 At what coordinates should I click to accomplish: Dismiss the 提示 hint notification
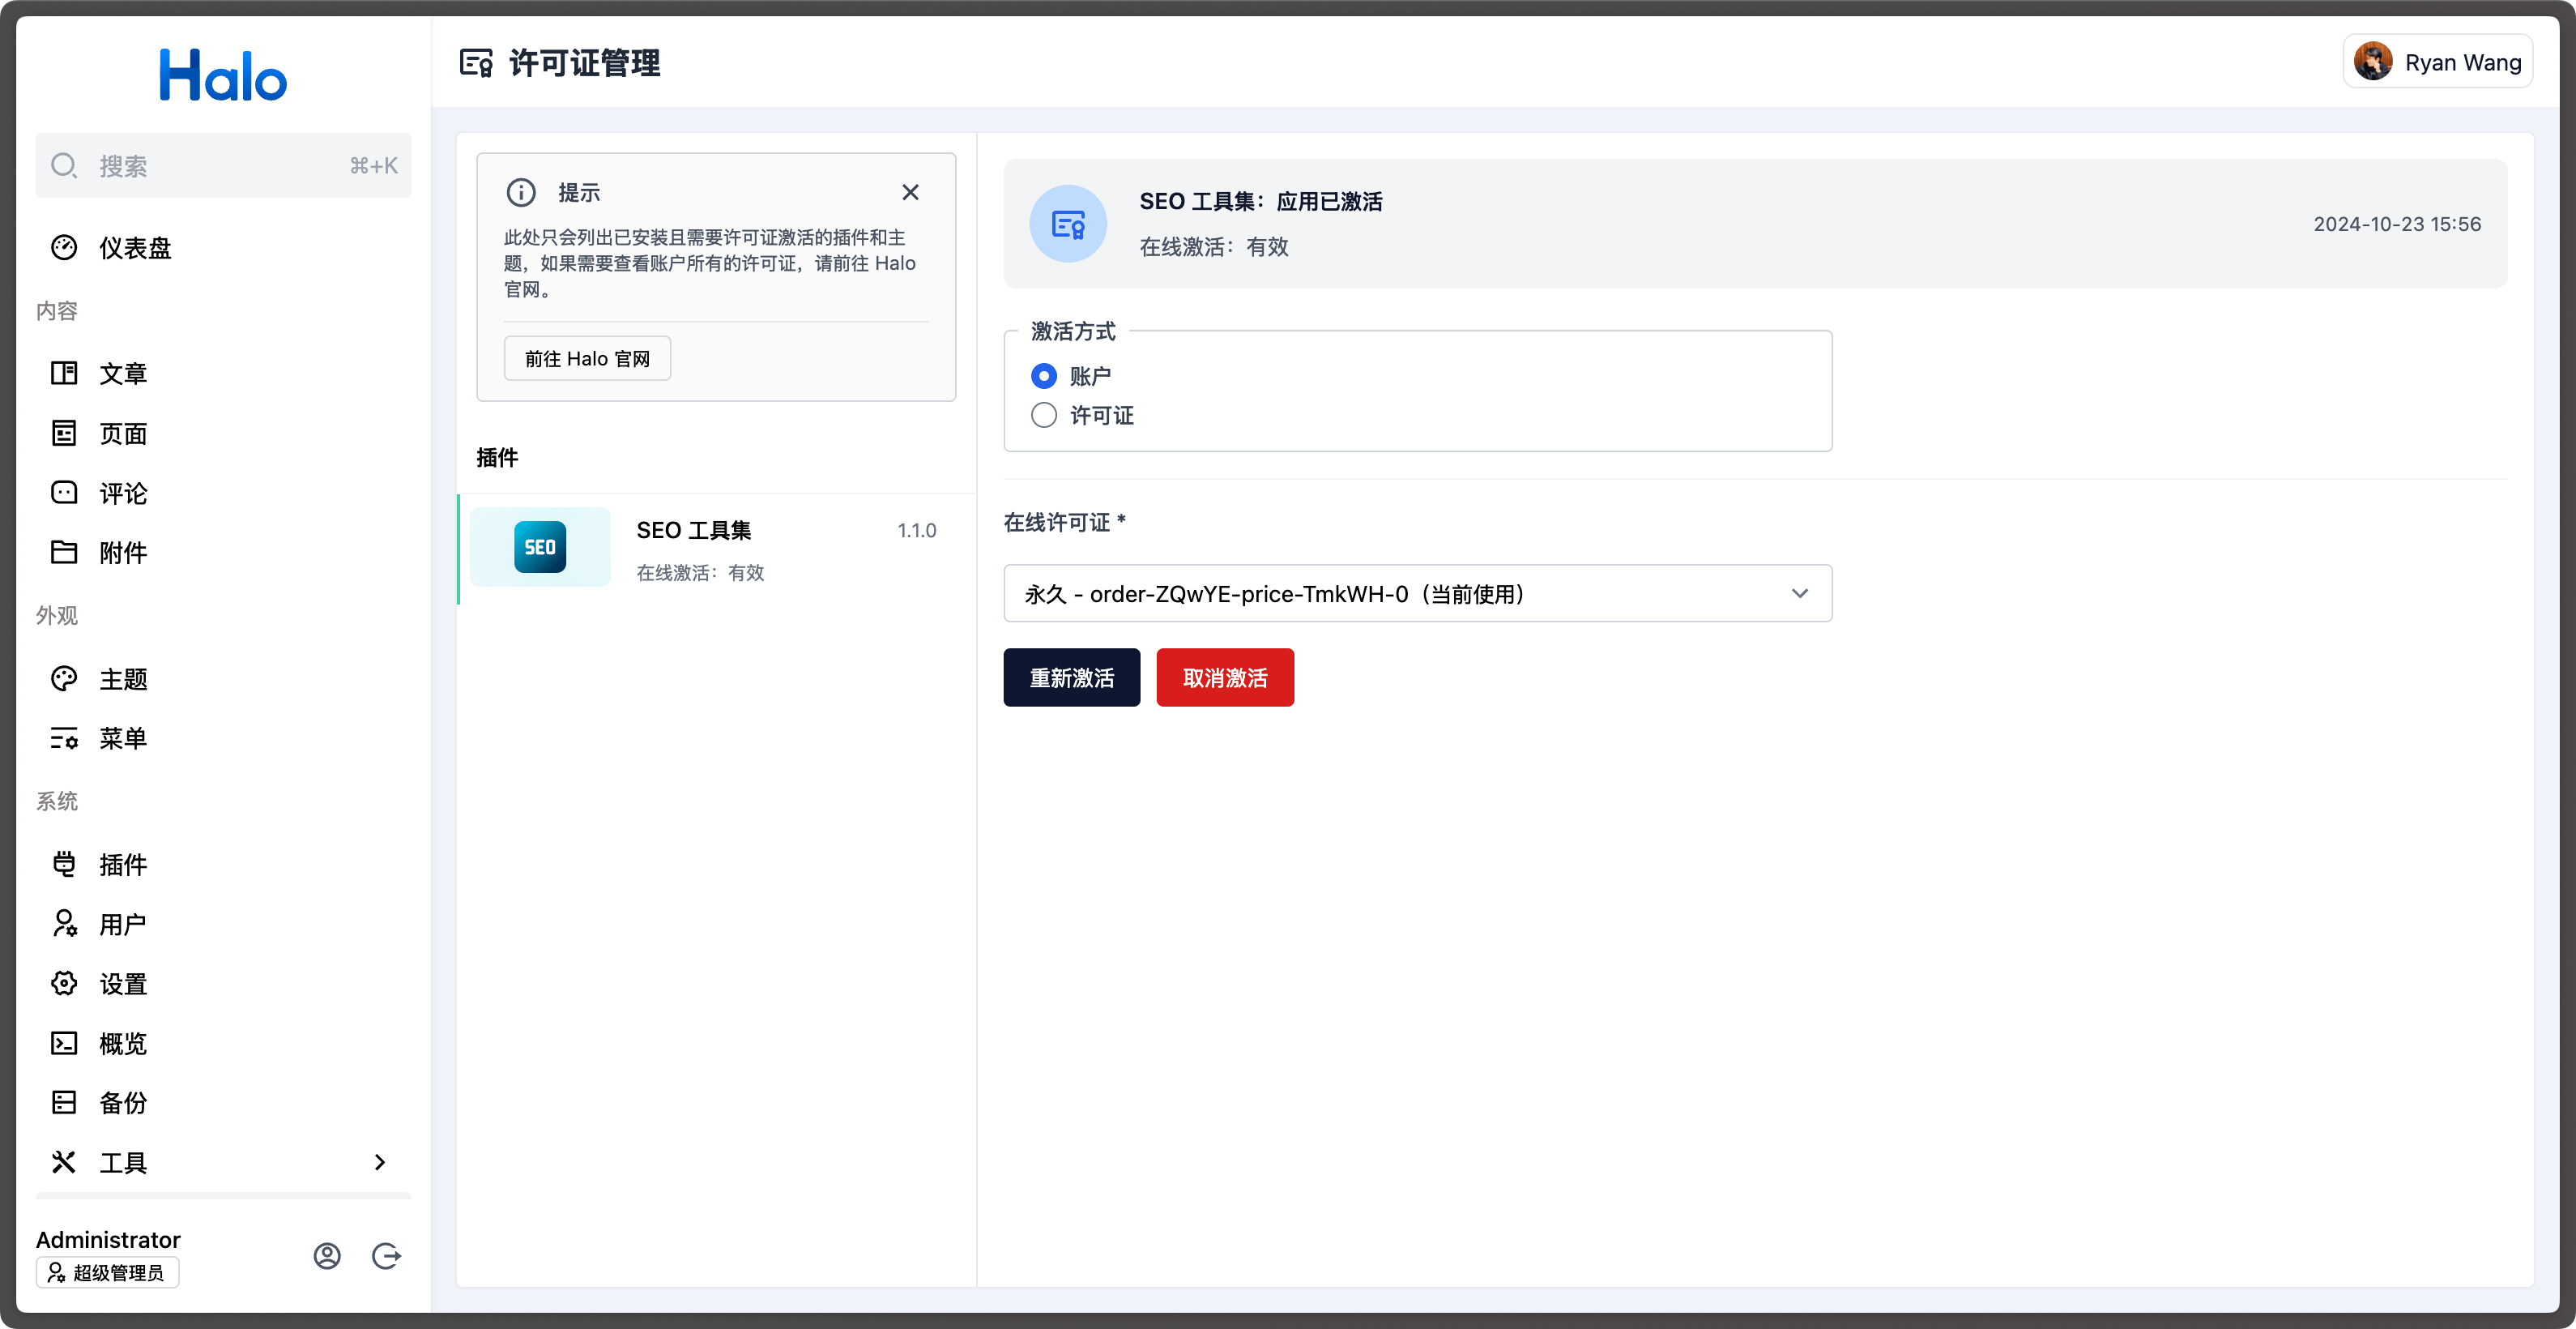tap(910, 191)
